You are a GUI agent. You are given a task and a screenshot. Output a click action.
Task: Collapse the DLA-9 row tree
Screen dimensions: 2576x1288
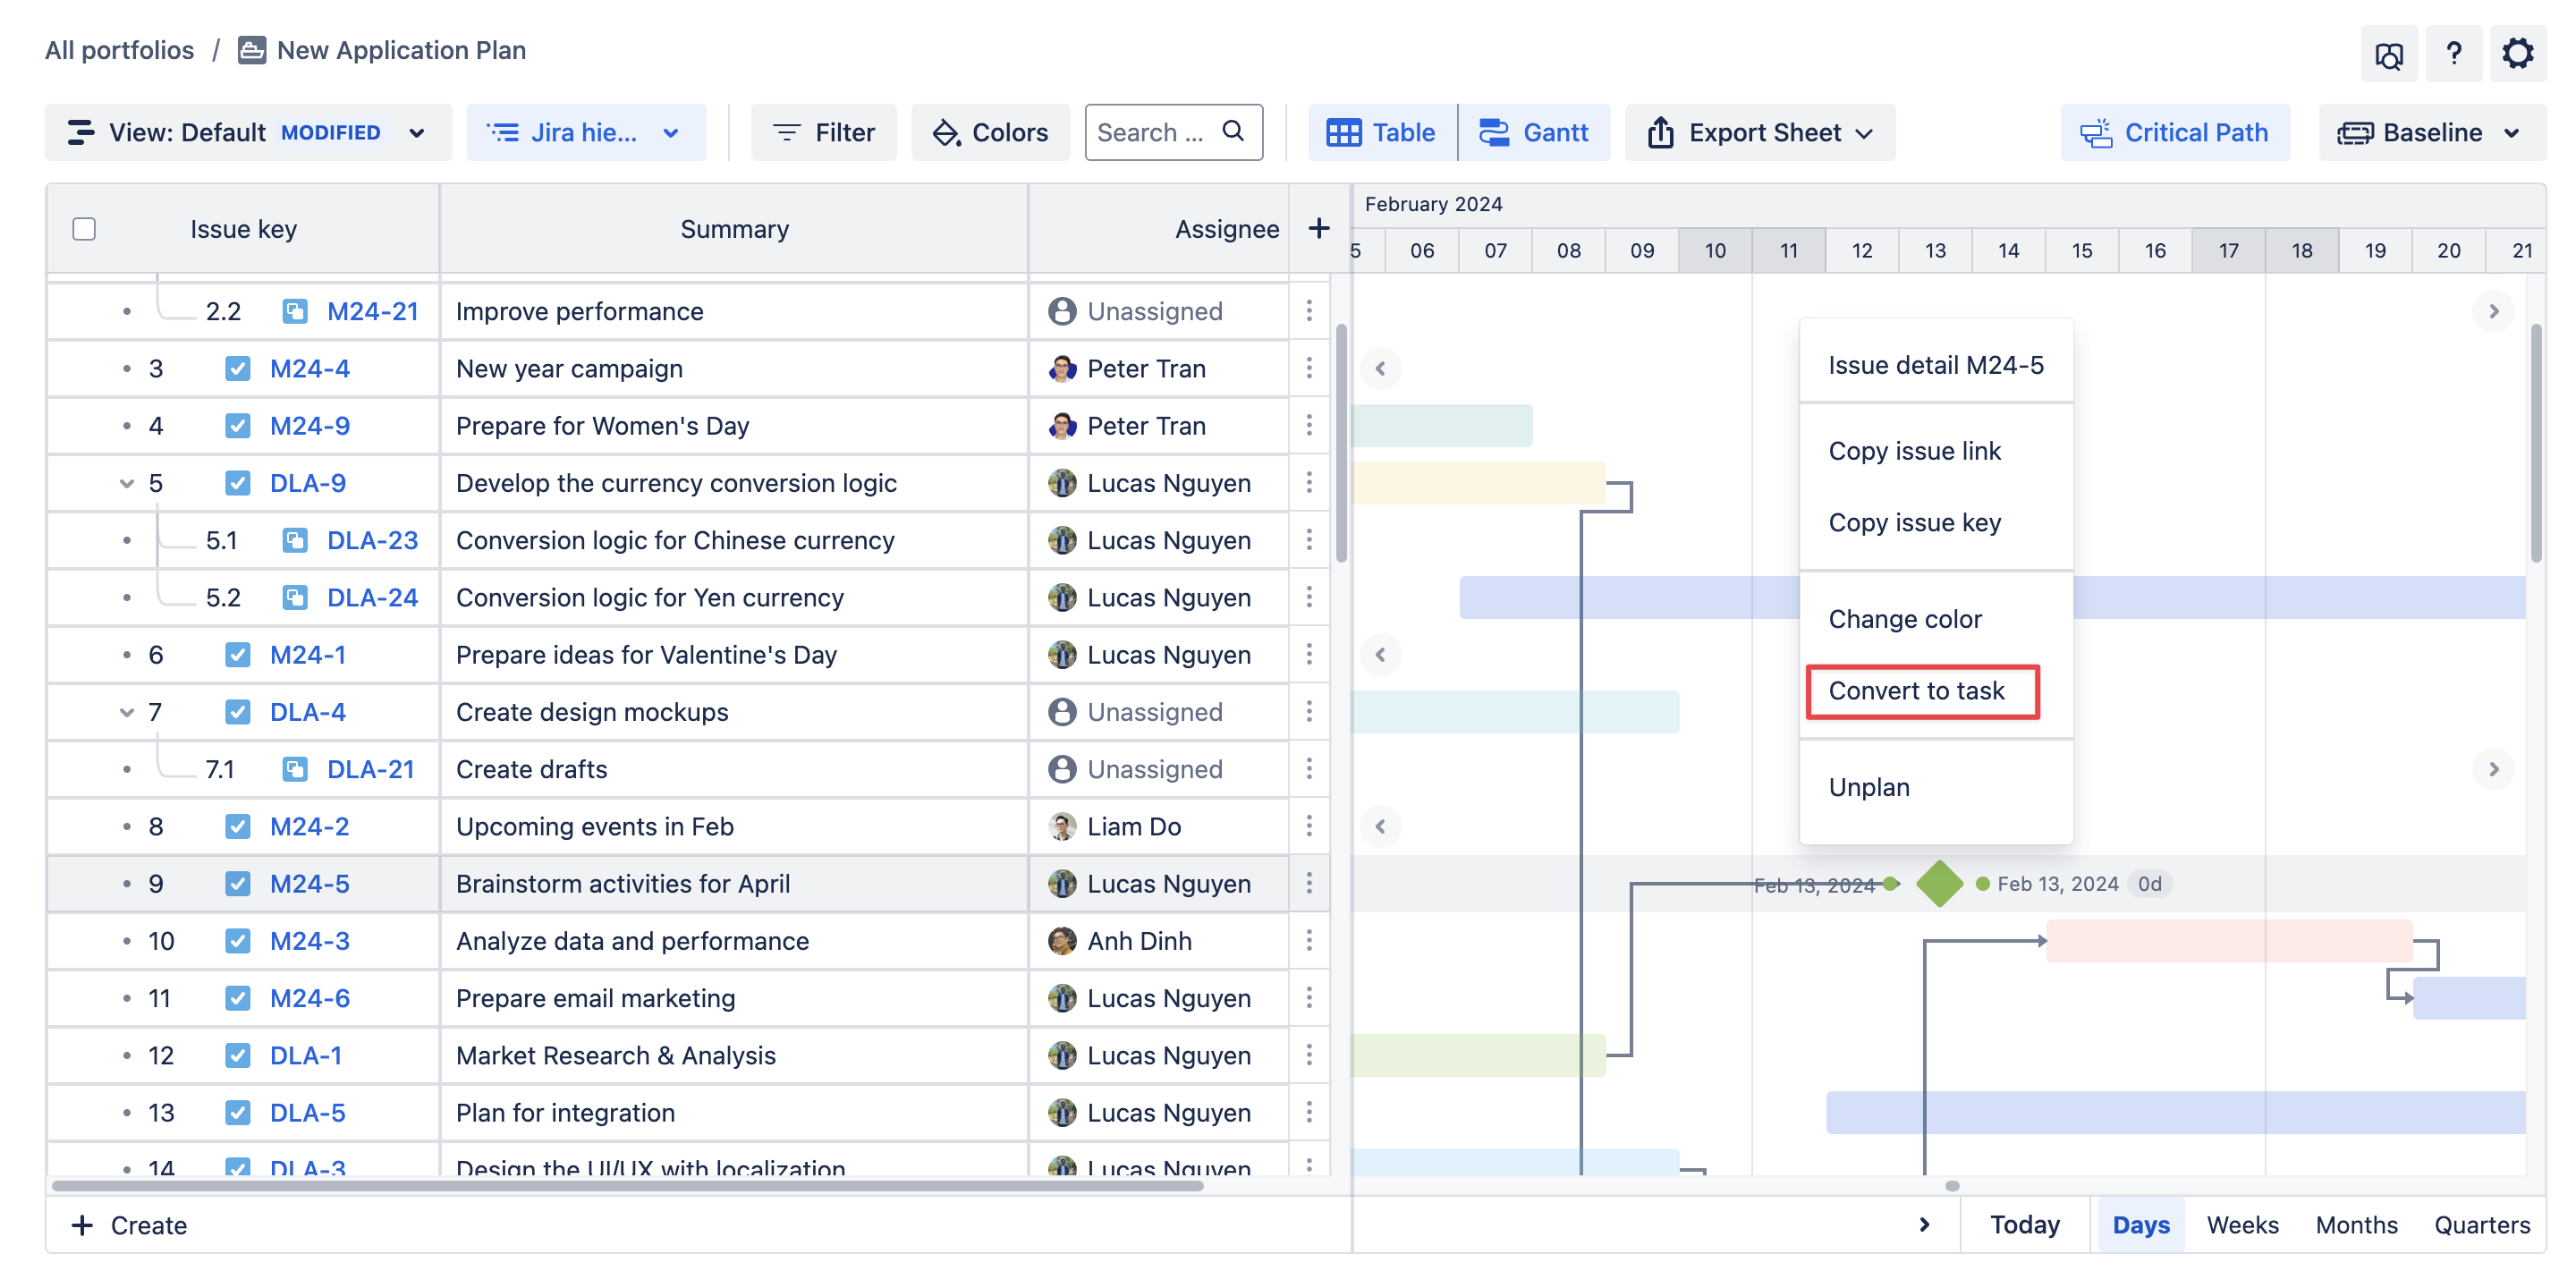(127, 484)
